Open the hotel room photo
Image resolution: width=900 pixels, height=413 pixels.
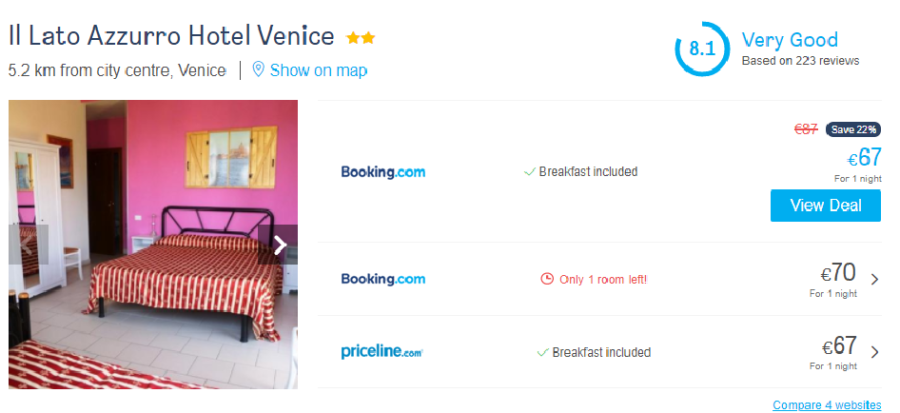click(x=153, y=244)
